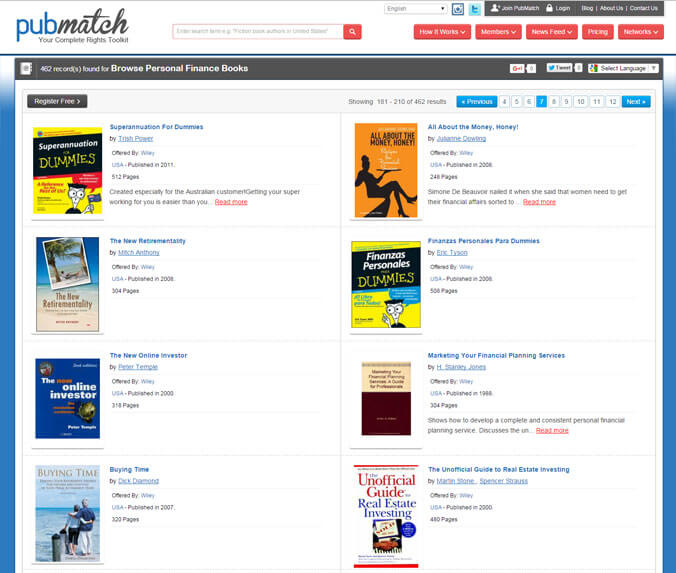Open Superannuation For Dummies cover thumbnail
The height and width of the screenshot is (573, 676).
[68, 171]
